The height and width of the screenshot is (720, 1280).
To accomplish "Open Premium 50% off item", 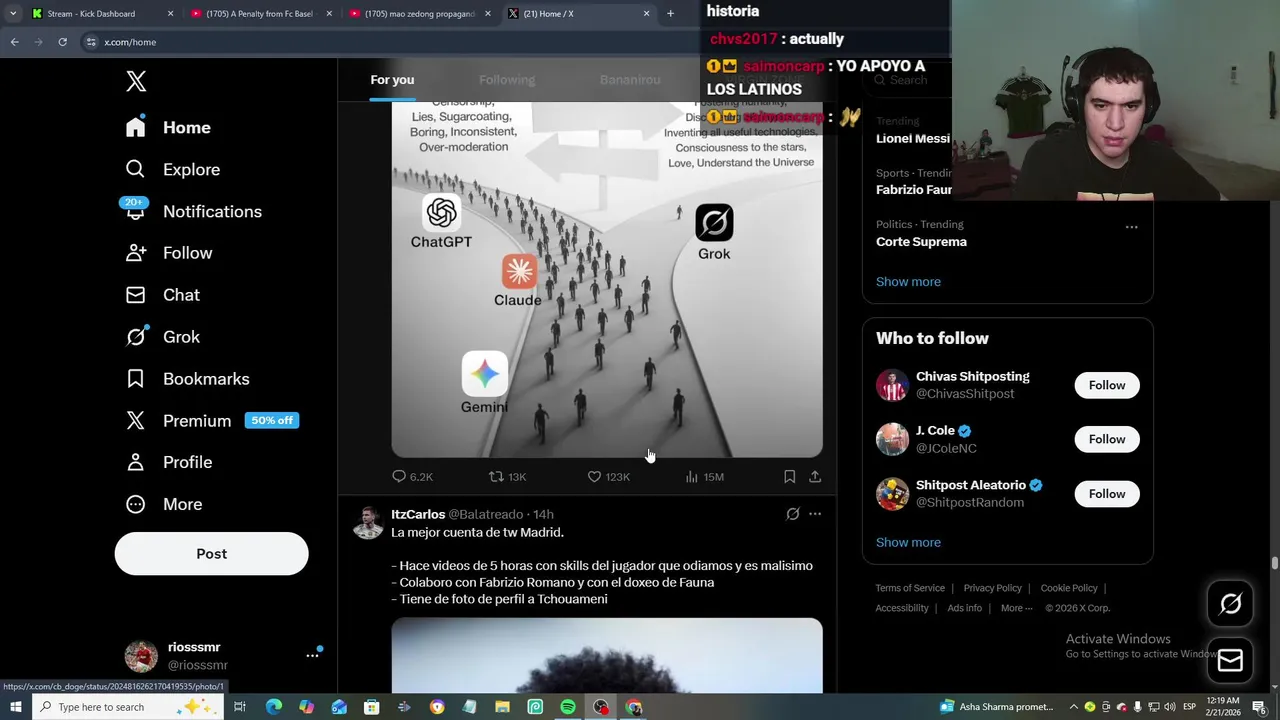I will coord(211,421).
